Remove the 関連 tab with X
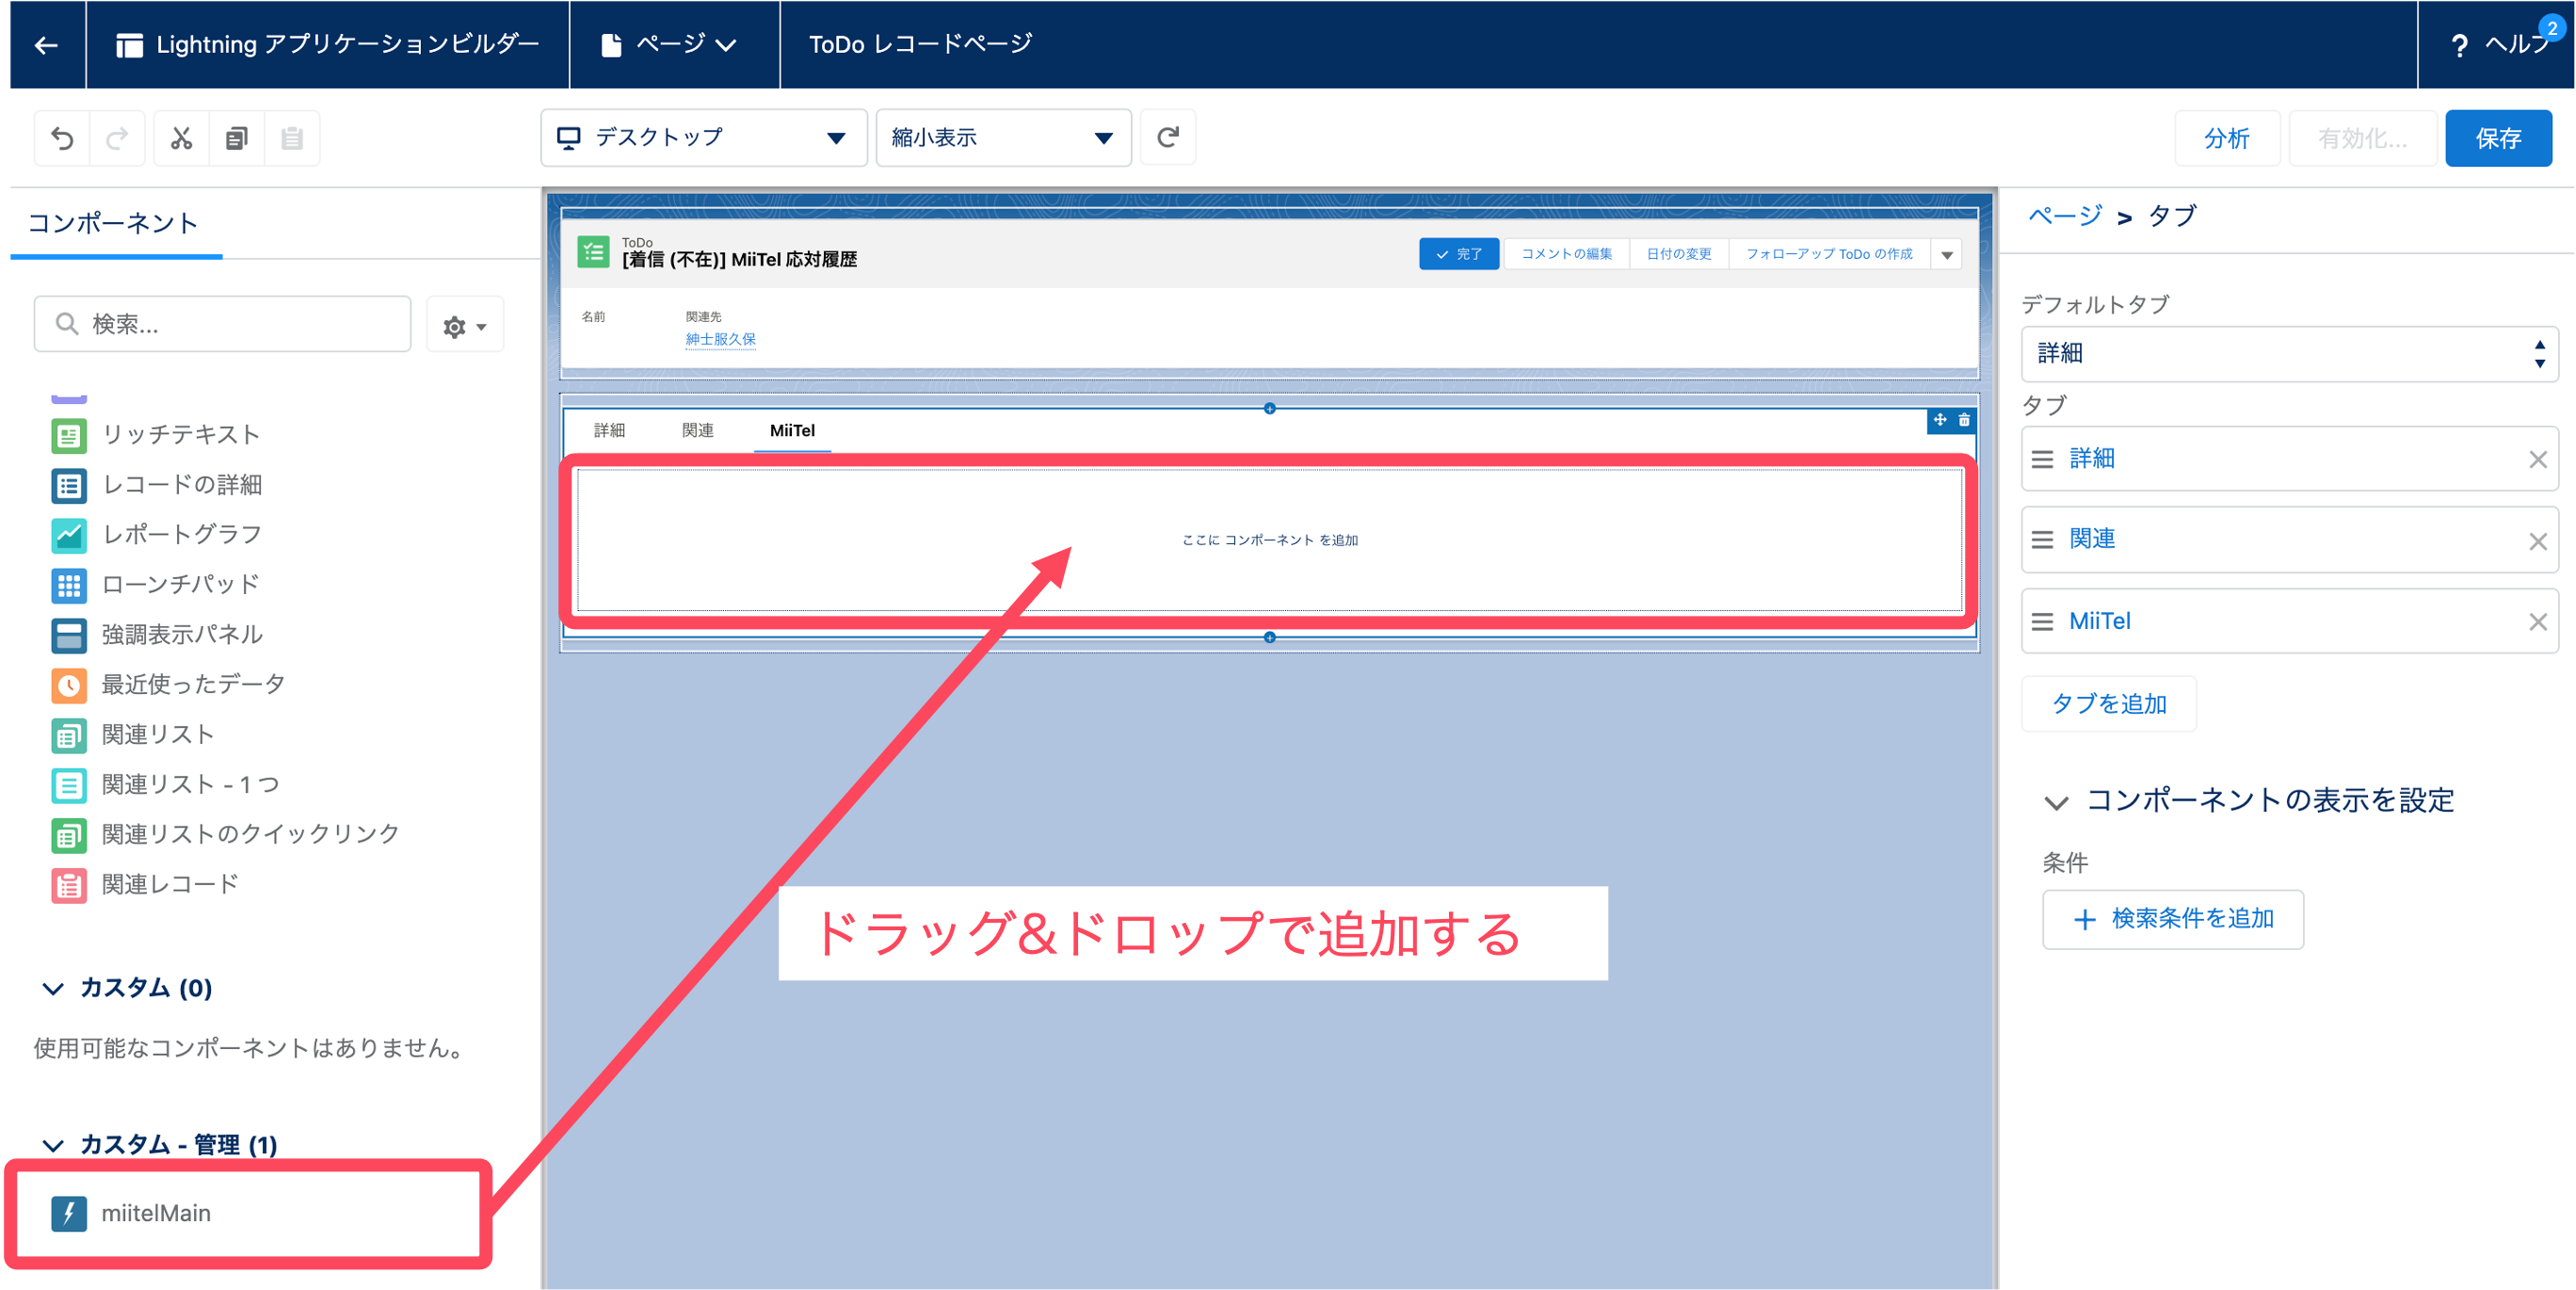This screenshot has width=2576, height=1290. [x=2537, y=542]
